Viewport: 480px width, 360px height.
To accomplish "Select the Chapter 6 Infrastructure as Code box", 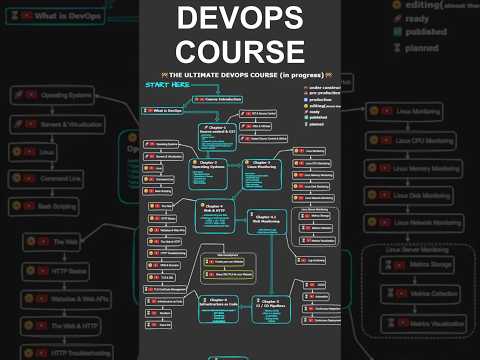I will point(219,309).
